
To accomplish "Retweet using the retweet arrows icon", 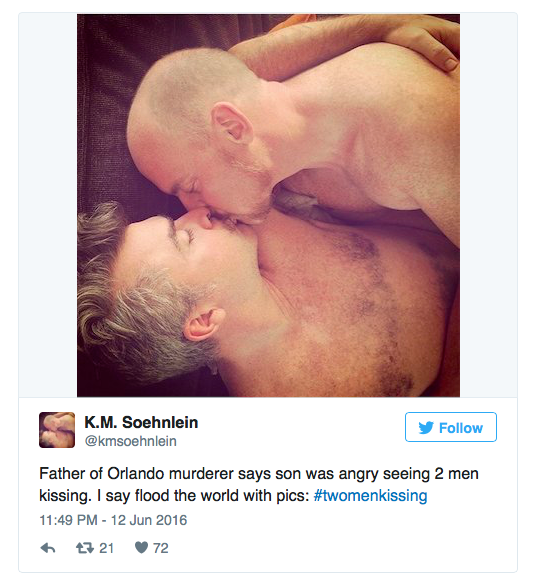I will 85,548.
